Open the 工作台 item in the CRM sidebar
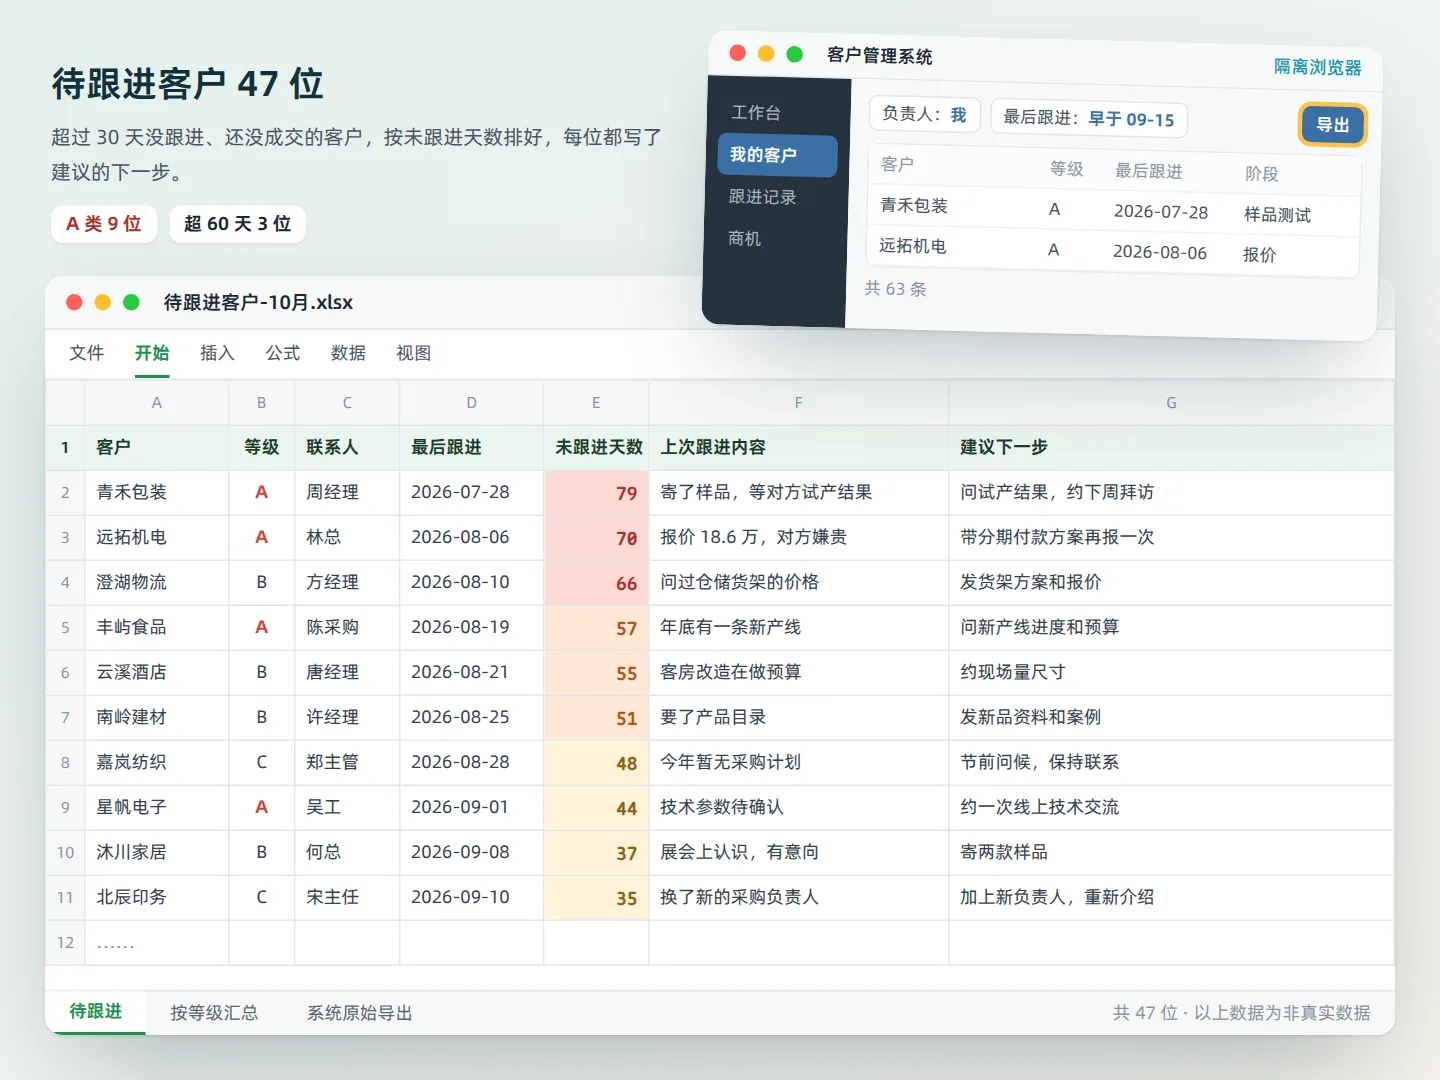 [x=755, y=113]
